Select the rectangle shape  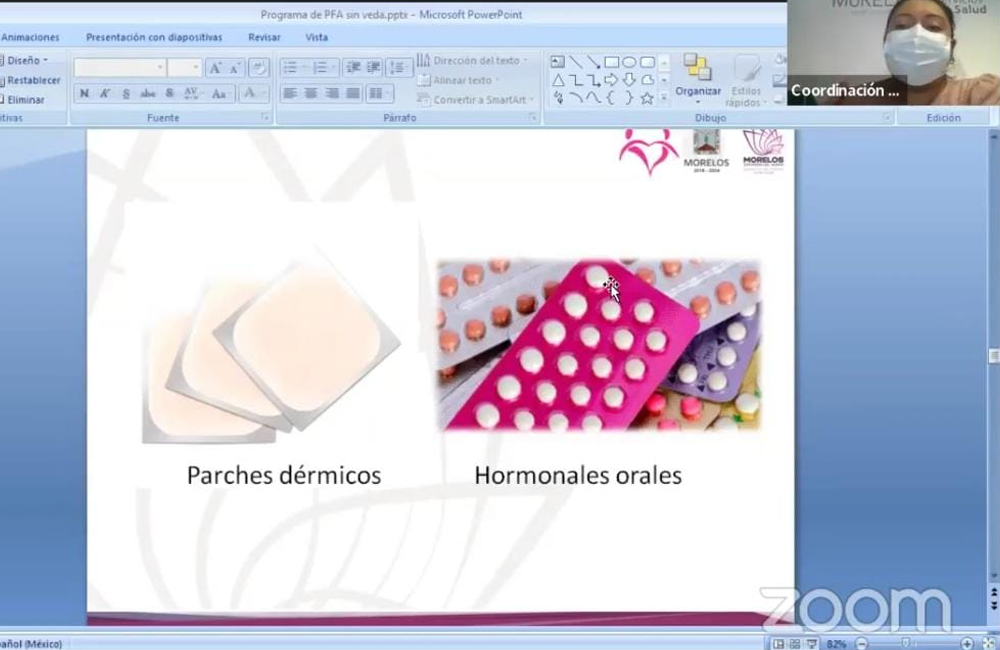click(x=612, y=62)
